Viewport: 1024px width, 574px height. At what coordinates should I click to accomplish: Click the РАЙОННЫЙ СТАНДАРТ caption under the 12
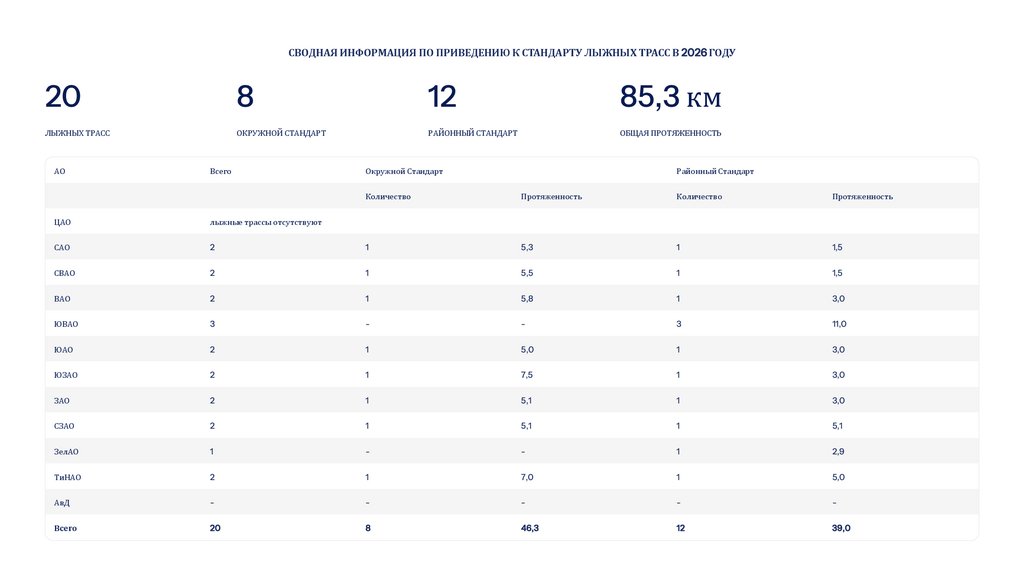pos(473,133)
